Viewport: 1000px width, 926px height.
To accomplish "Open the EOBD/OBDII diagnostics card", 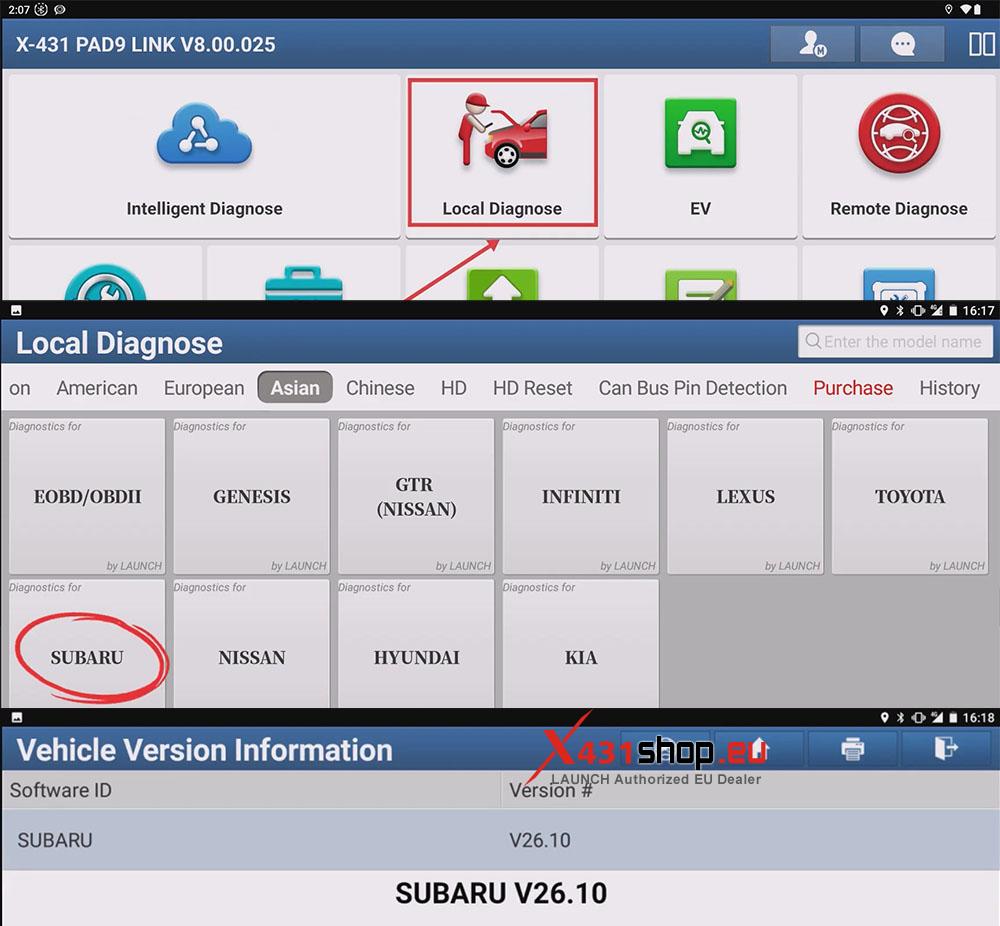I will pyautogui.click(x=86, y=496).
